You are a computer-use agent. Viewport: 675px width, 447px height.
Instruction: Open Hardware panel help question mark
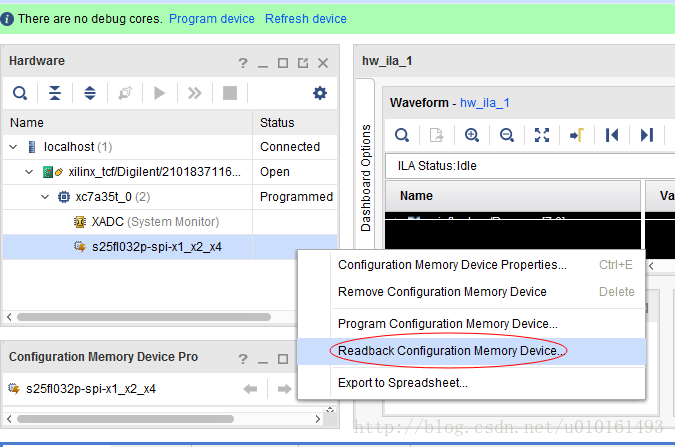[243, 63]
